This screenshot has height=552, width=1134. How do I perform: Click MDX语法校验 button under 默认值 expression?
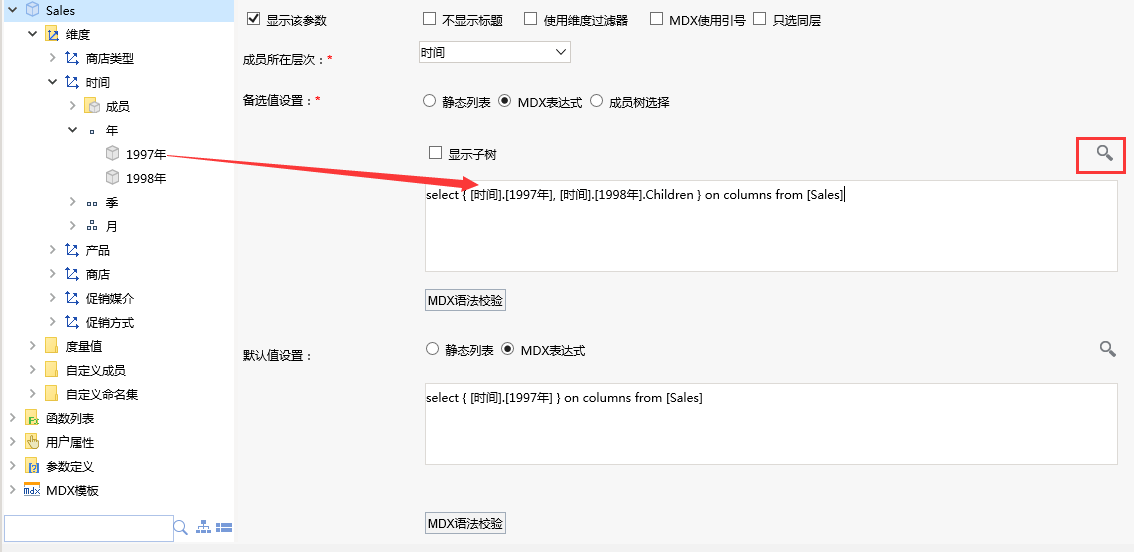(x=465, y=523)
